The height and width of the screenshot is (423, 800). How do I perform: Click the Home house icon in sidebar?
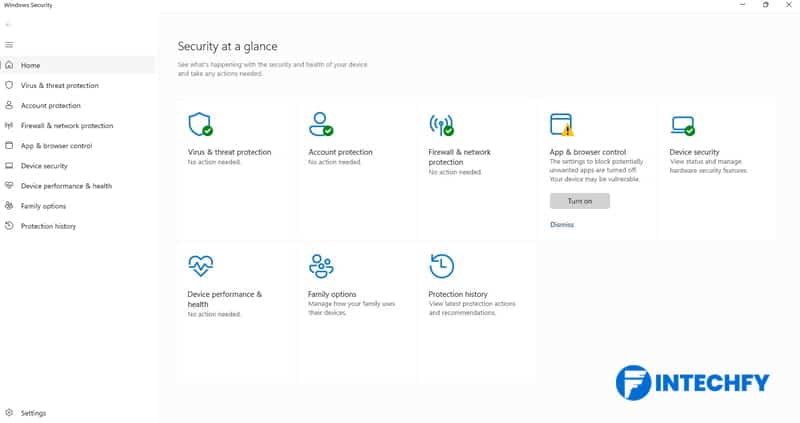tap(9, 65)
